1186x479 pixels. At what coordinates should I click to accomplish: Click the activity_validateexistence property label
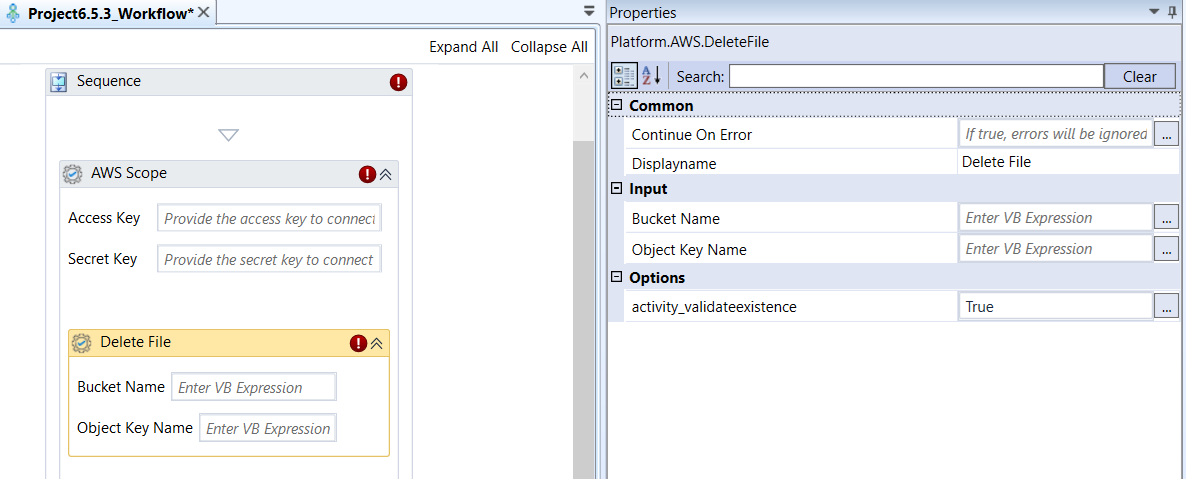coord(713,307)
